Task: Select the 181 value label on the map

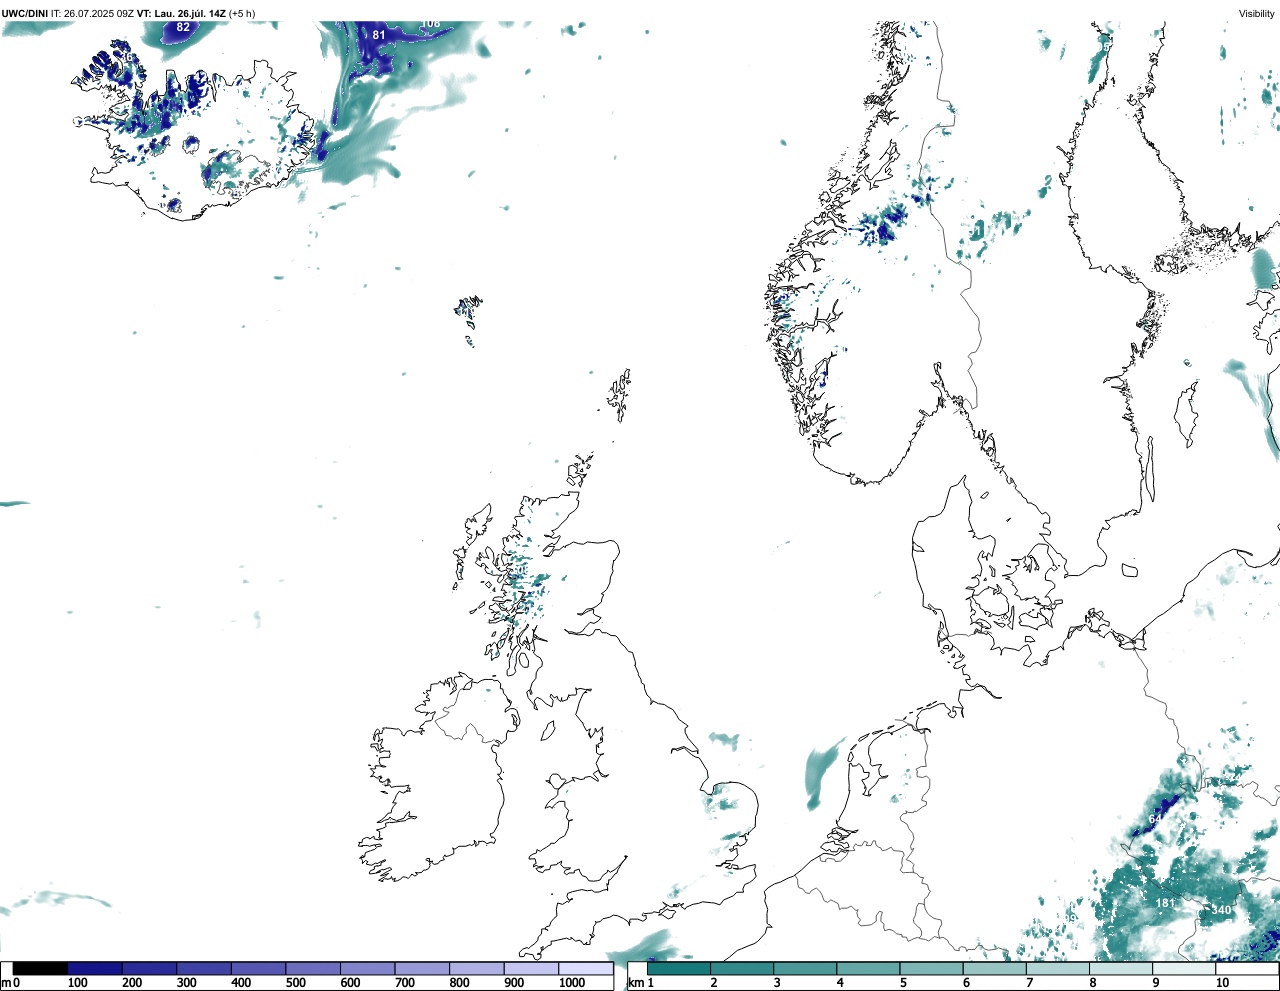Action: pos(1165,903)
